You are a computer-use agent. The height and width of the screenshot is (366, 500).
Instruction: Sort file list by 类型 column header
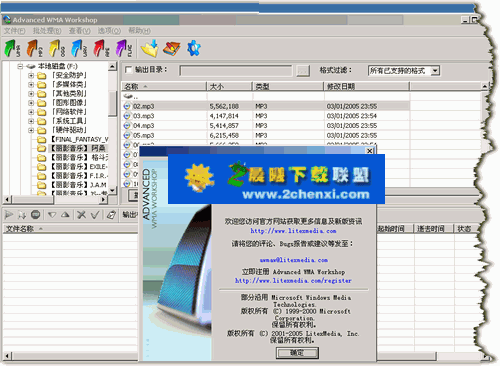(288, 87)
